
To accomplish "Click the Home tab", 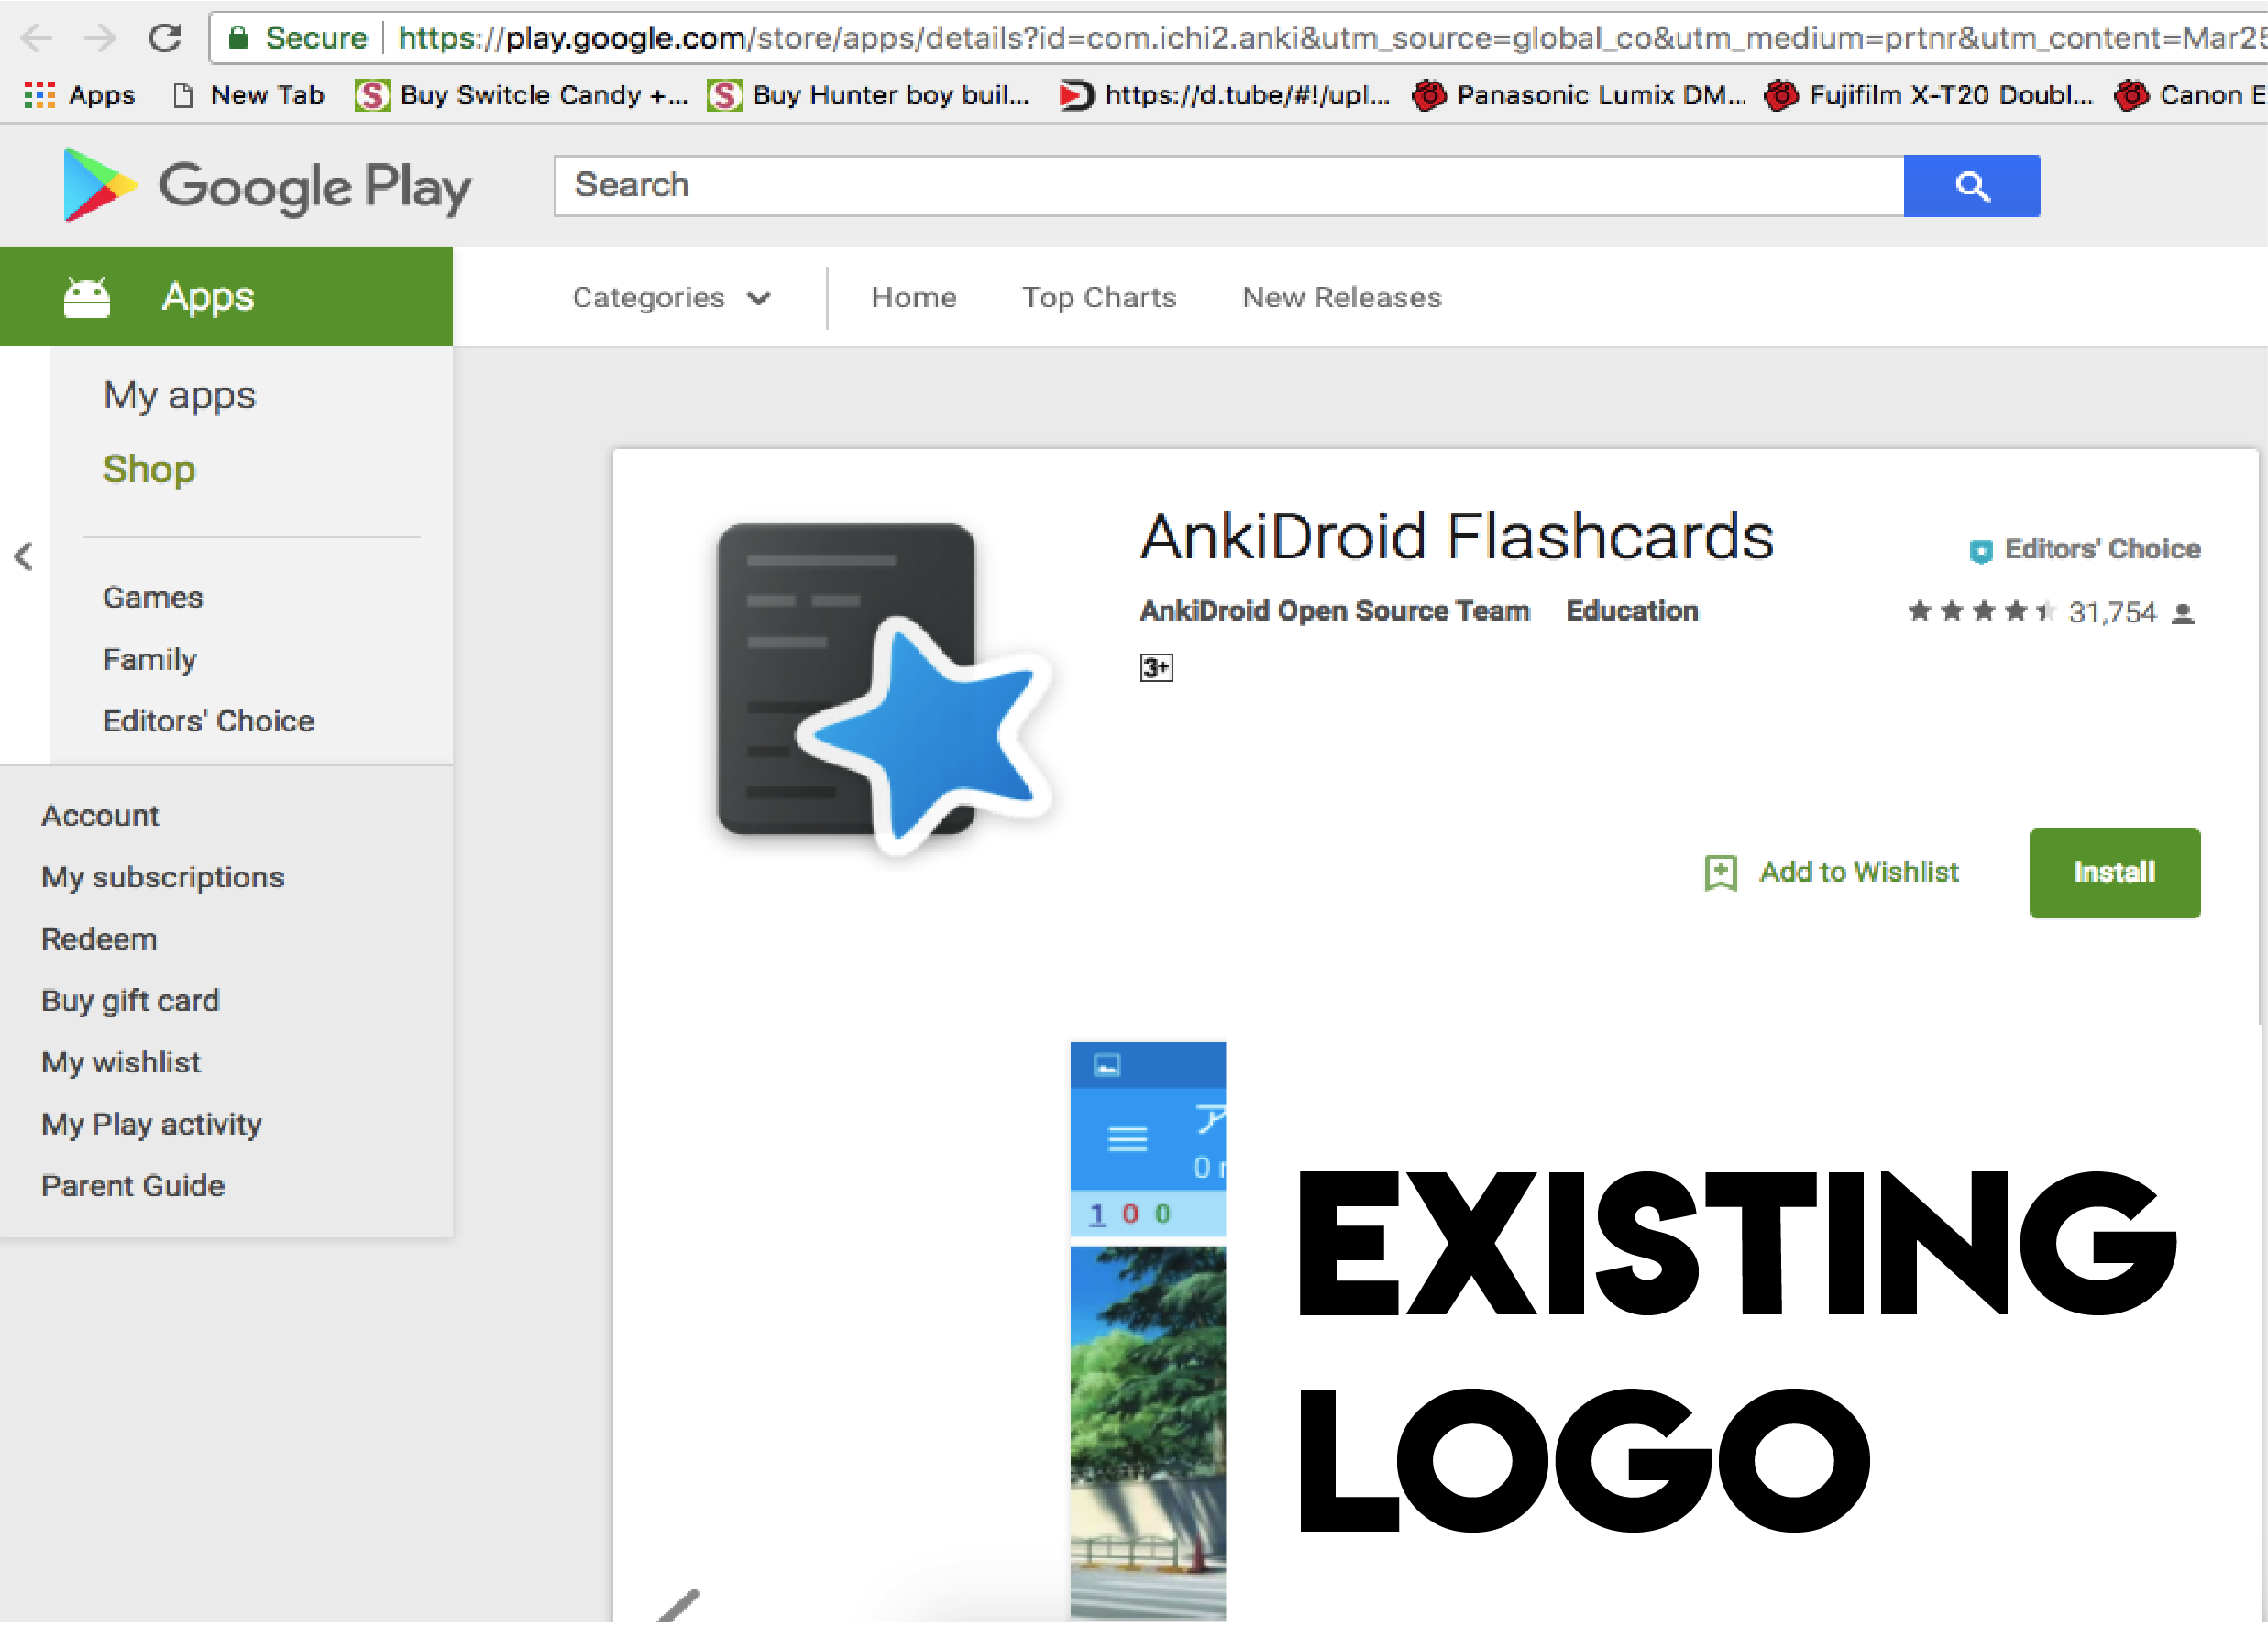I will [913, 297].
